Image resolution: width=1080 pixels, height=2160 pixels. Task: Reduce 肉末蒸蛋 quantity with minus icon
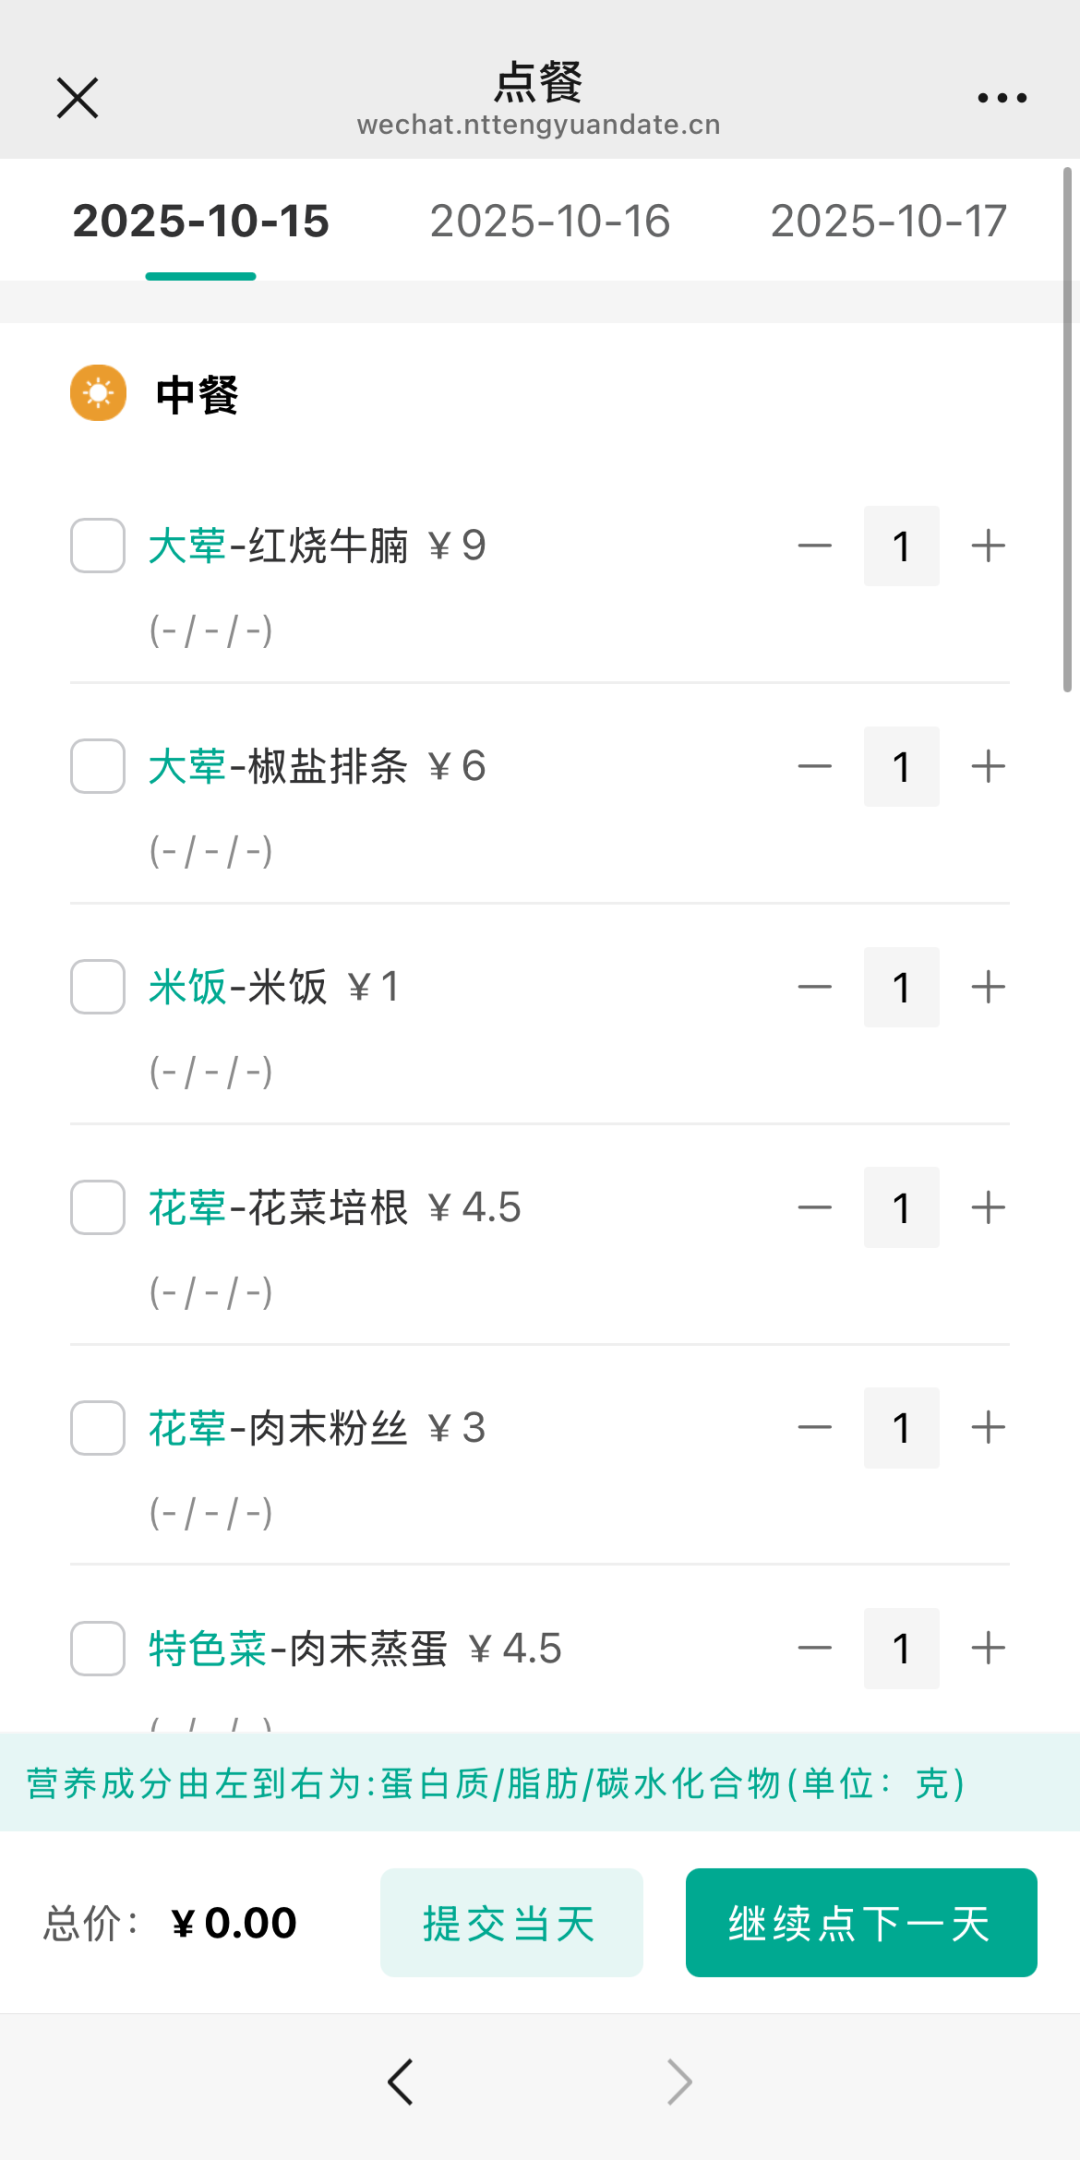click(815, 1648)
